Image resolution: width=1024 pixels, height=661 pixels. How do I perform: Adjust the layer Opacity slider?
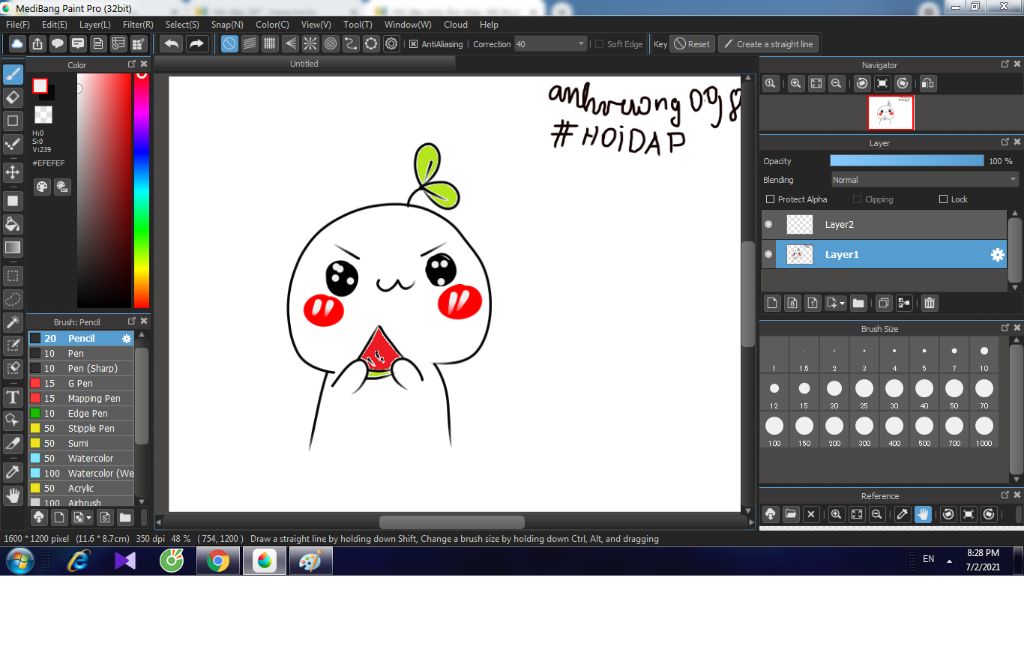click(906, 161)
